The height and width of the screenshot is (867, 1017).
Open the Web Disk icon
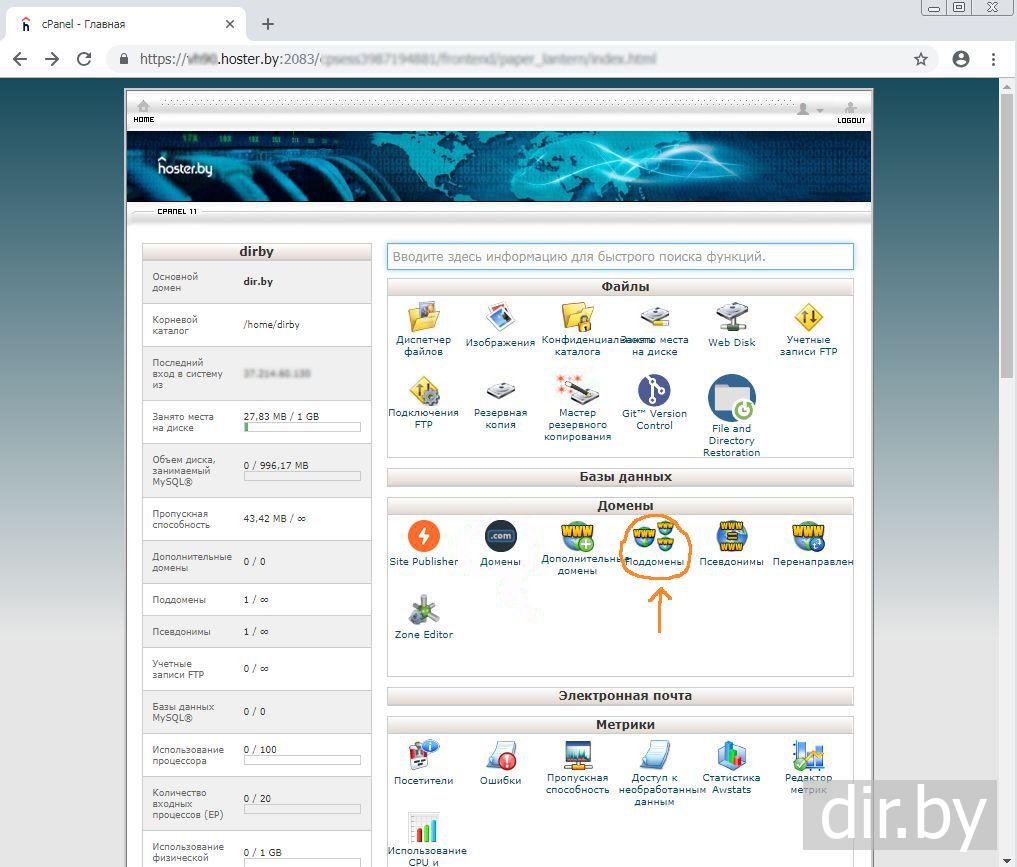point(732,317)
